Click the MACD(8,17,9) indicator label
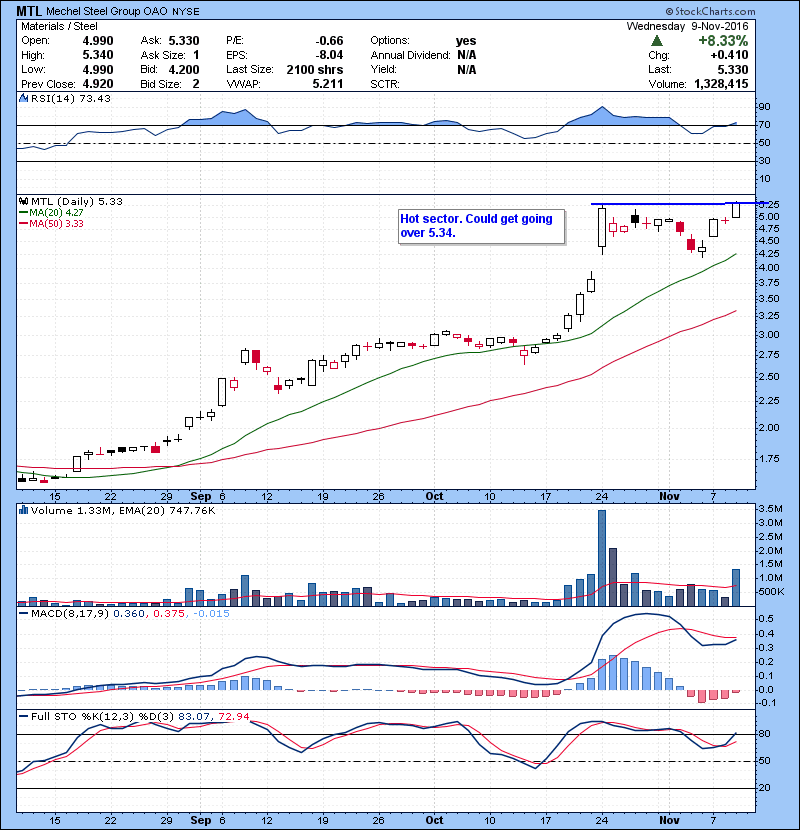Viewport: 800px width, 830px height. pos(70,614)
